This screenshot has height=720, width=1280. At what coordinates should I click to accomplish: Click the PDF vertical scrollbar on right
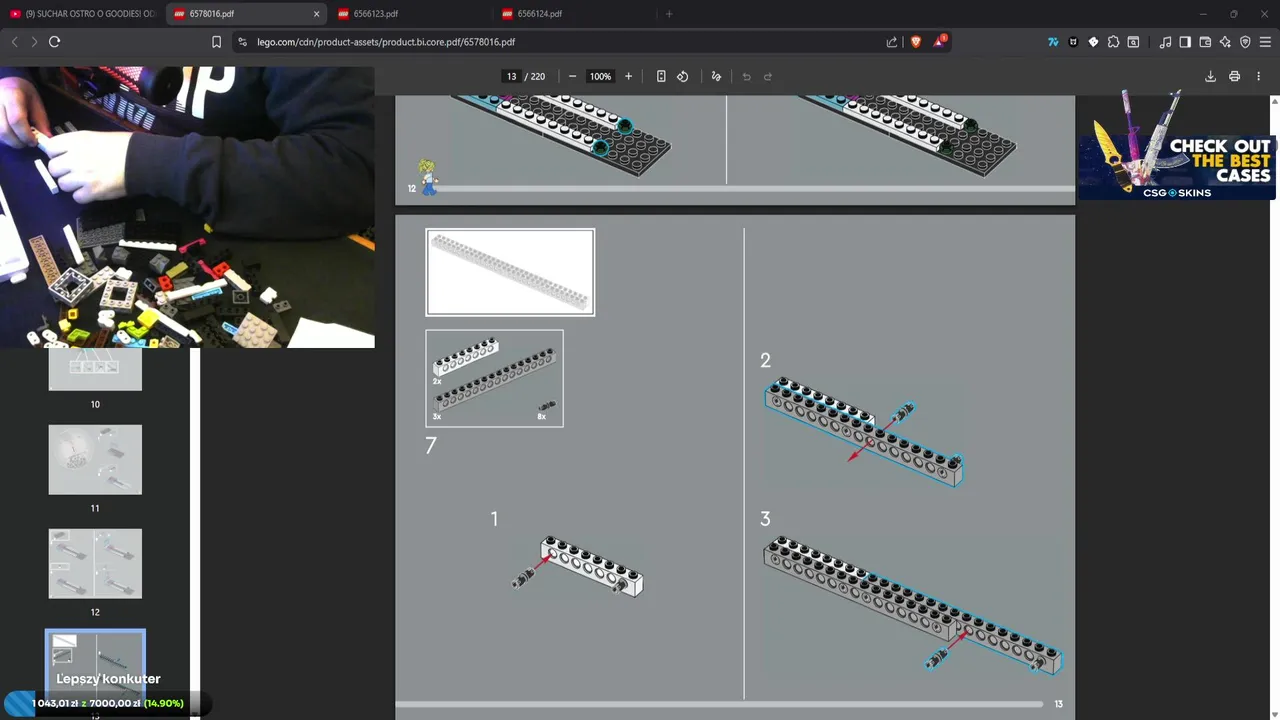(x=1275, y=407)
